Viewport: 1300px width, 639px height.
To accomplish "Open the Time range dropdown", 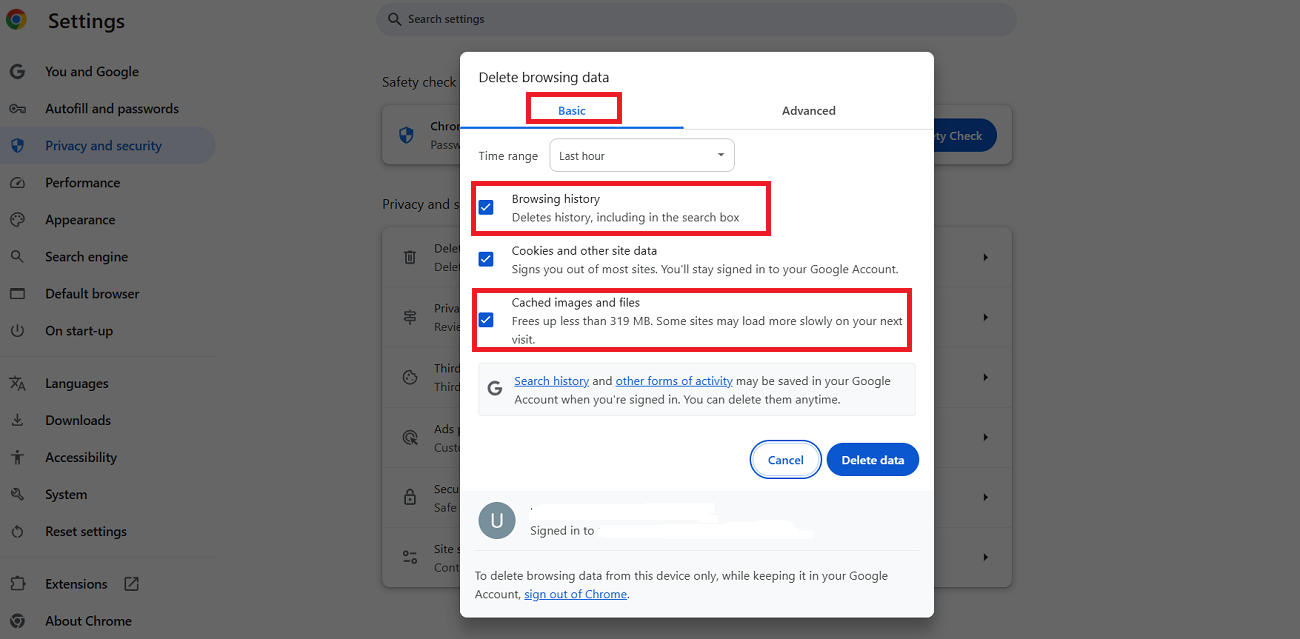I will pos(641,155).
